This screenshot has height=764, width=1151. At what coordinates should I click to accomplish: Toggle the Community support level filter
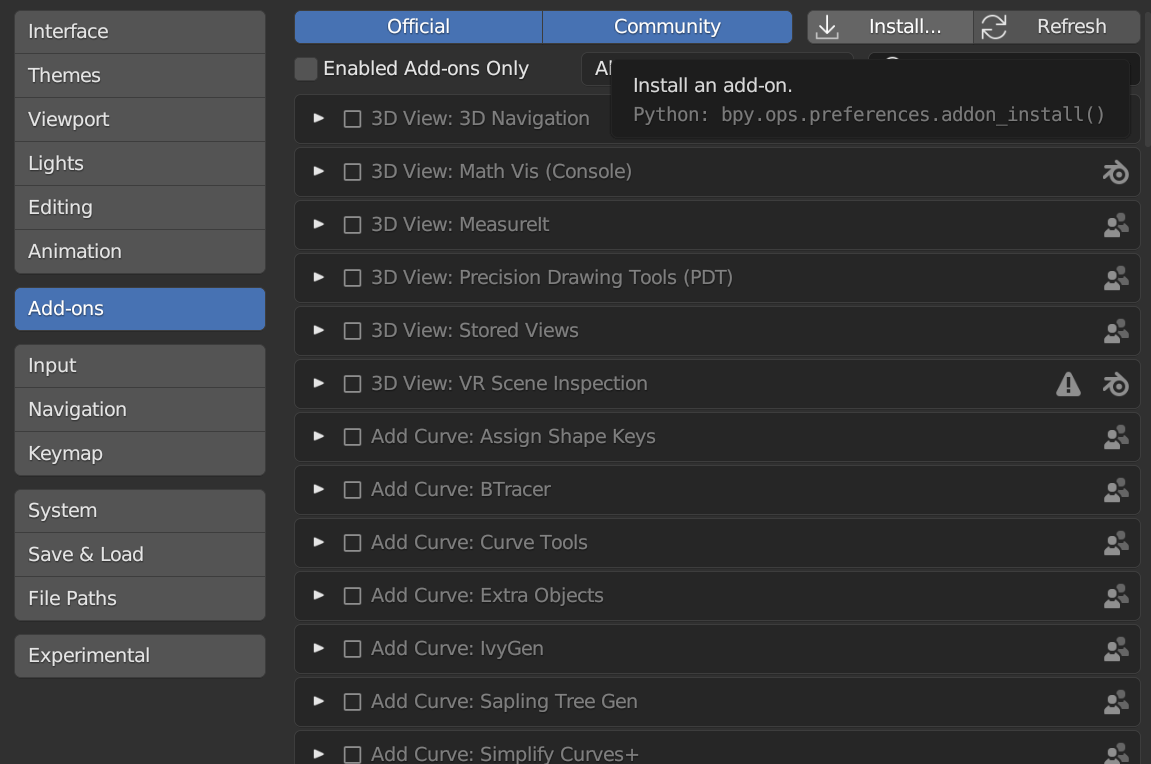[667, 27]
